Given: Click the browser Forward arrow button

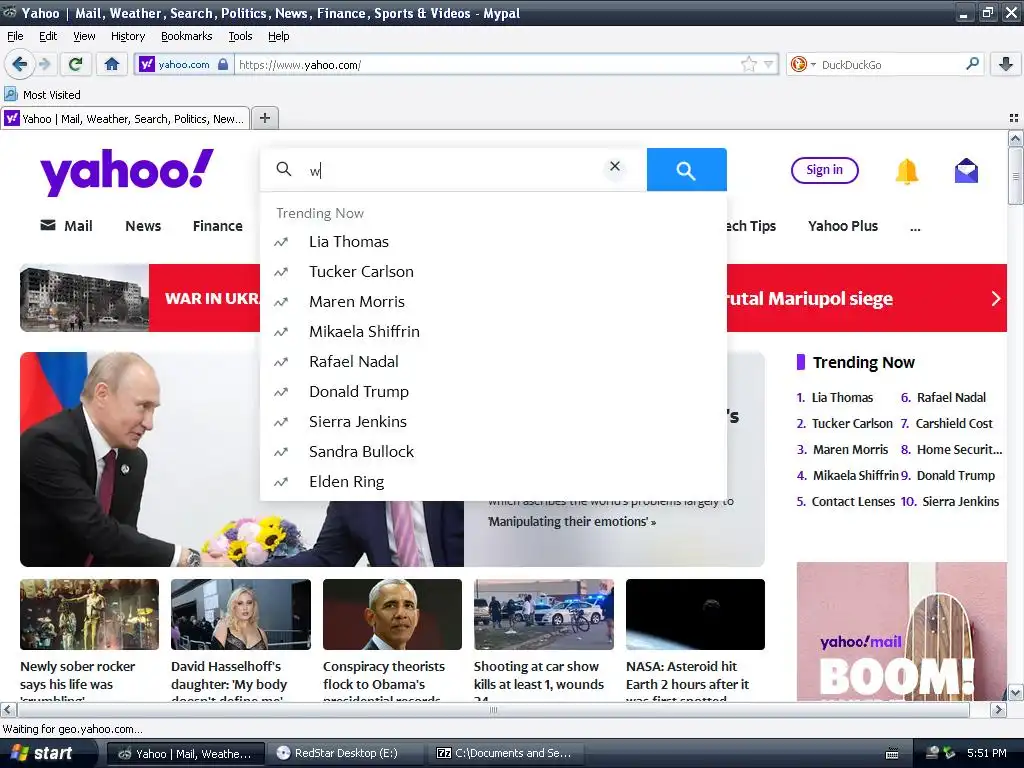Looking at the screenshot, I should (44, 64).
